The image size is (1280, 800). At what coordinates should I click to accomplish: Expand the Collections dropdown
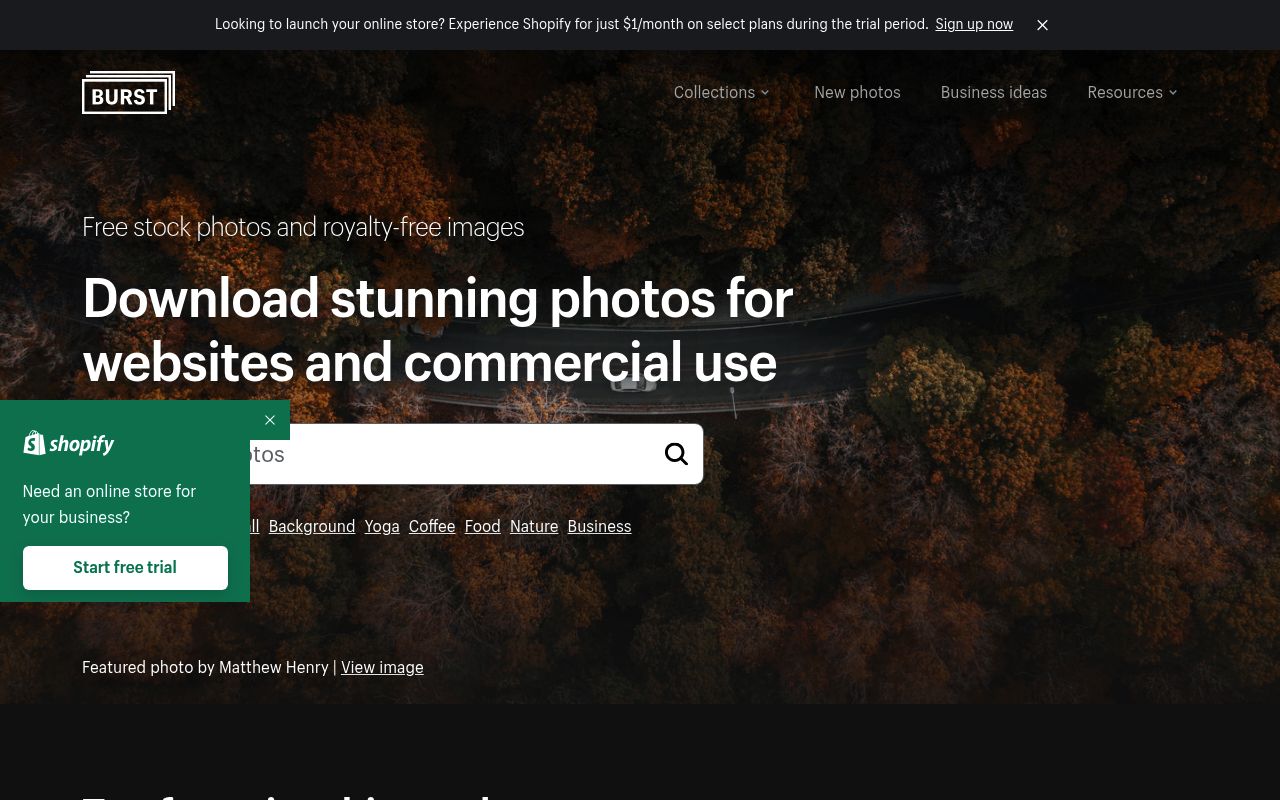click(x=714, y=92)
